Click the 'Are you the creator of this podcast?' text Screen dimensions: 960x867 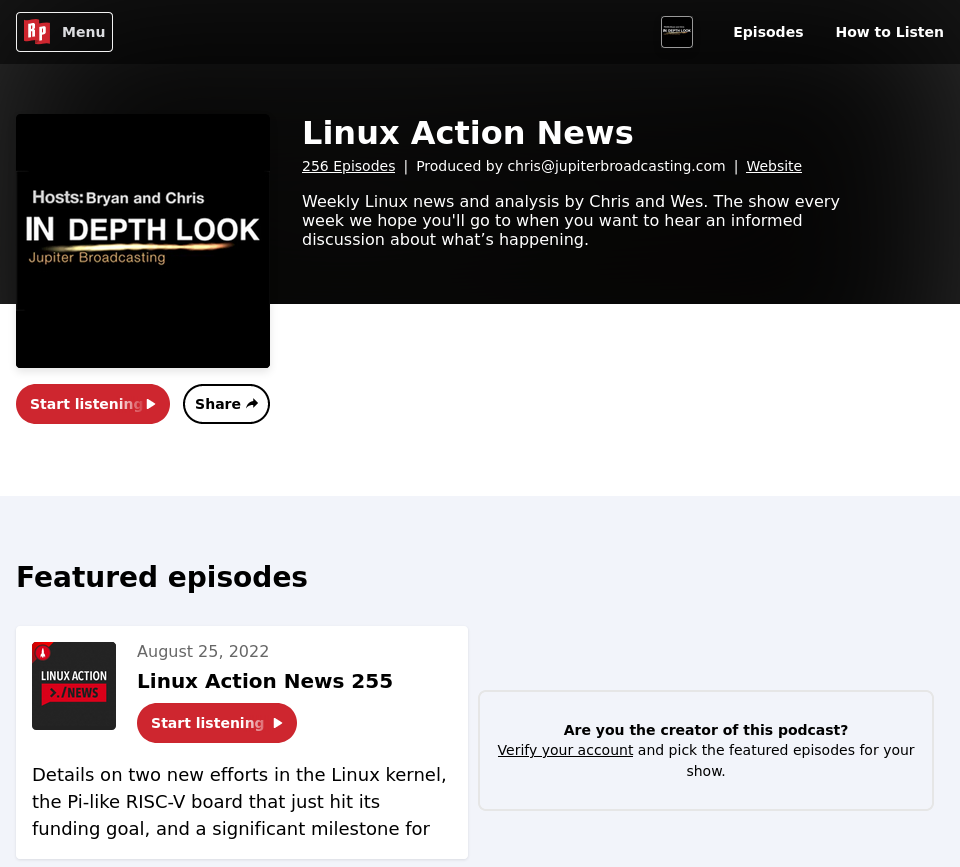point(705,730)
